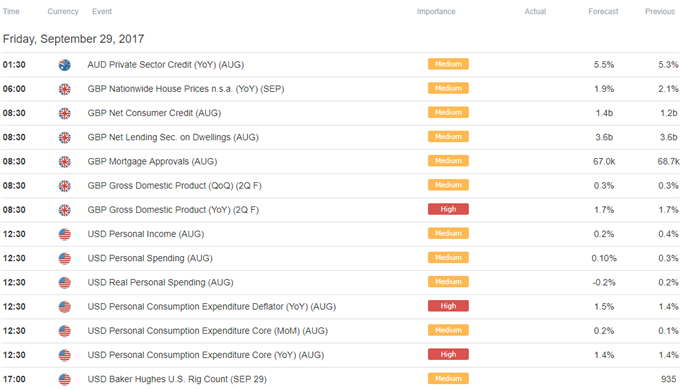Click High badge for PCE Core (YoY)
The image size is (680, 389).
(448, 355)
